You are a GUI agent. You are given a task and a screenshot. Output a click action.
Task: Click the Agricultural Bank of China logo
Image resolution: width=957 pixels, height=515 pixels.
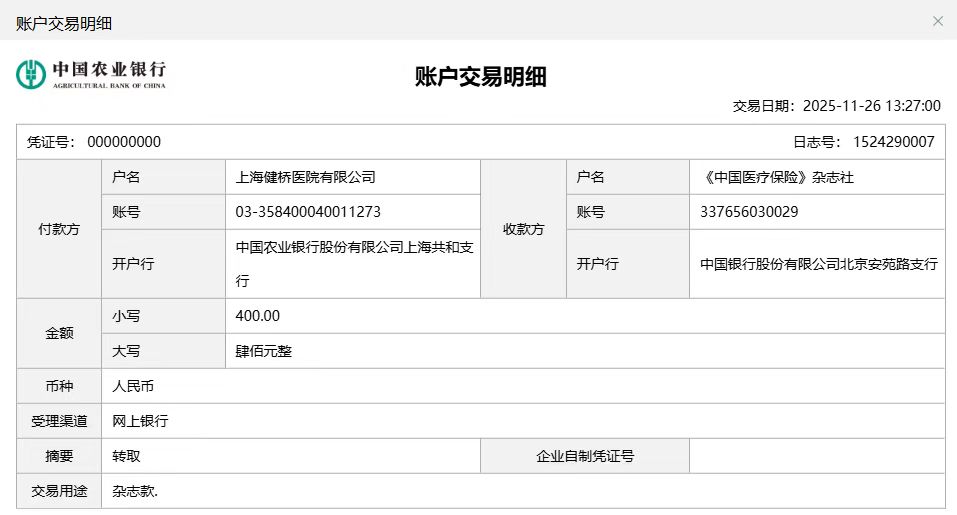pyautogui.click(x=91, y=74)
